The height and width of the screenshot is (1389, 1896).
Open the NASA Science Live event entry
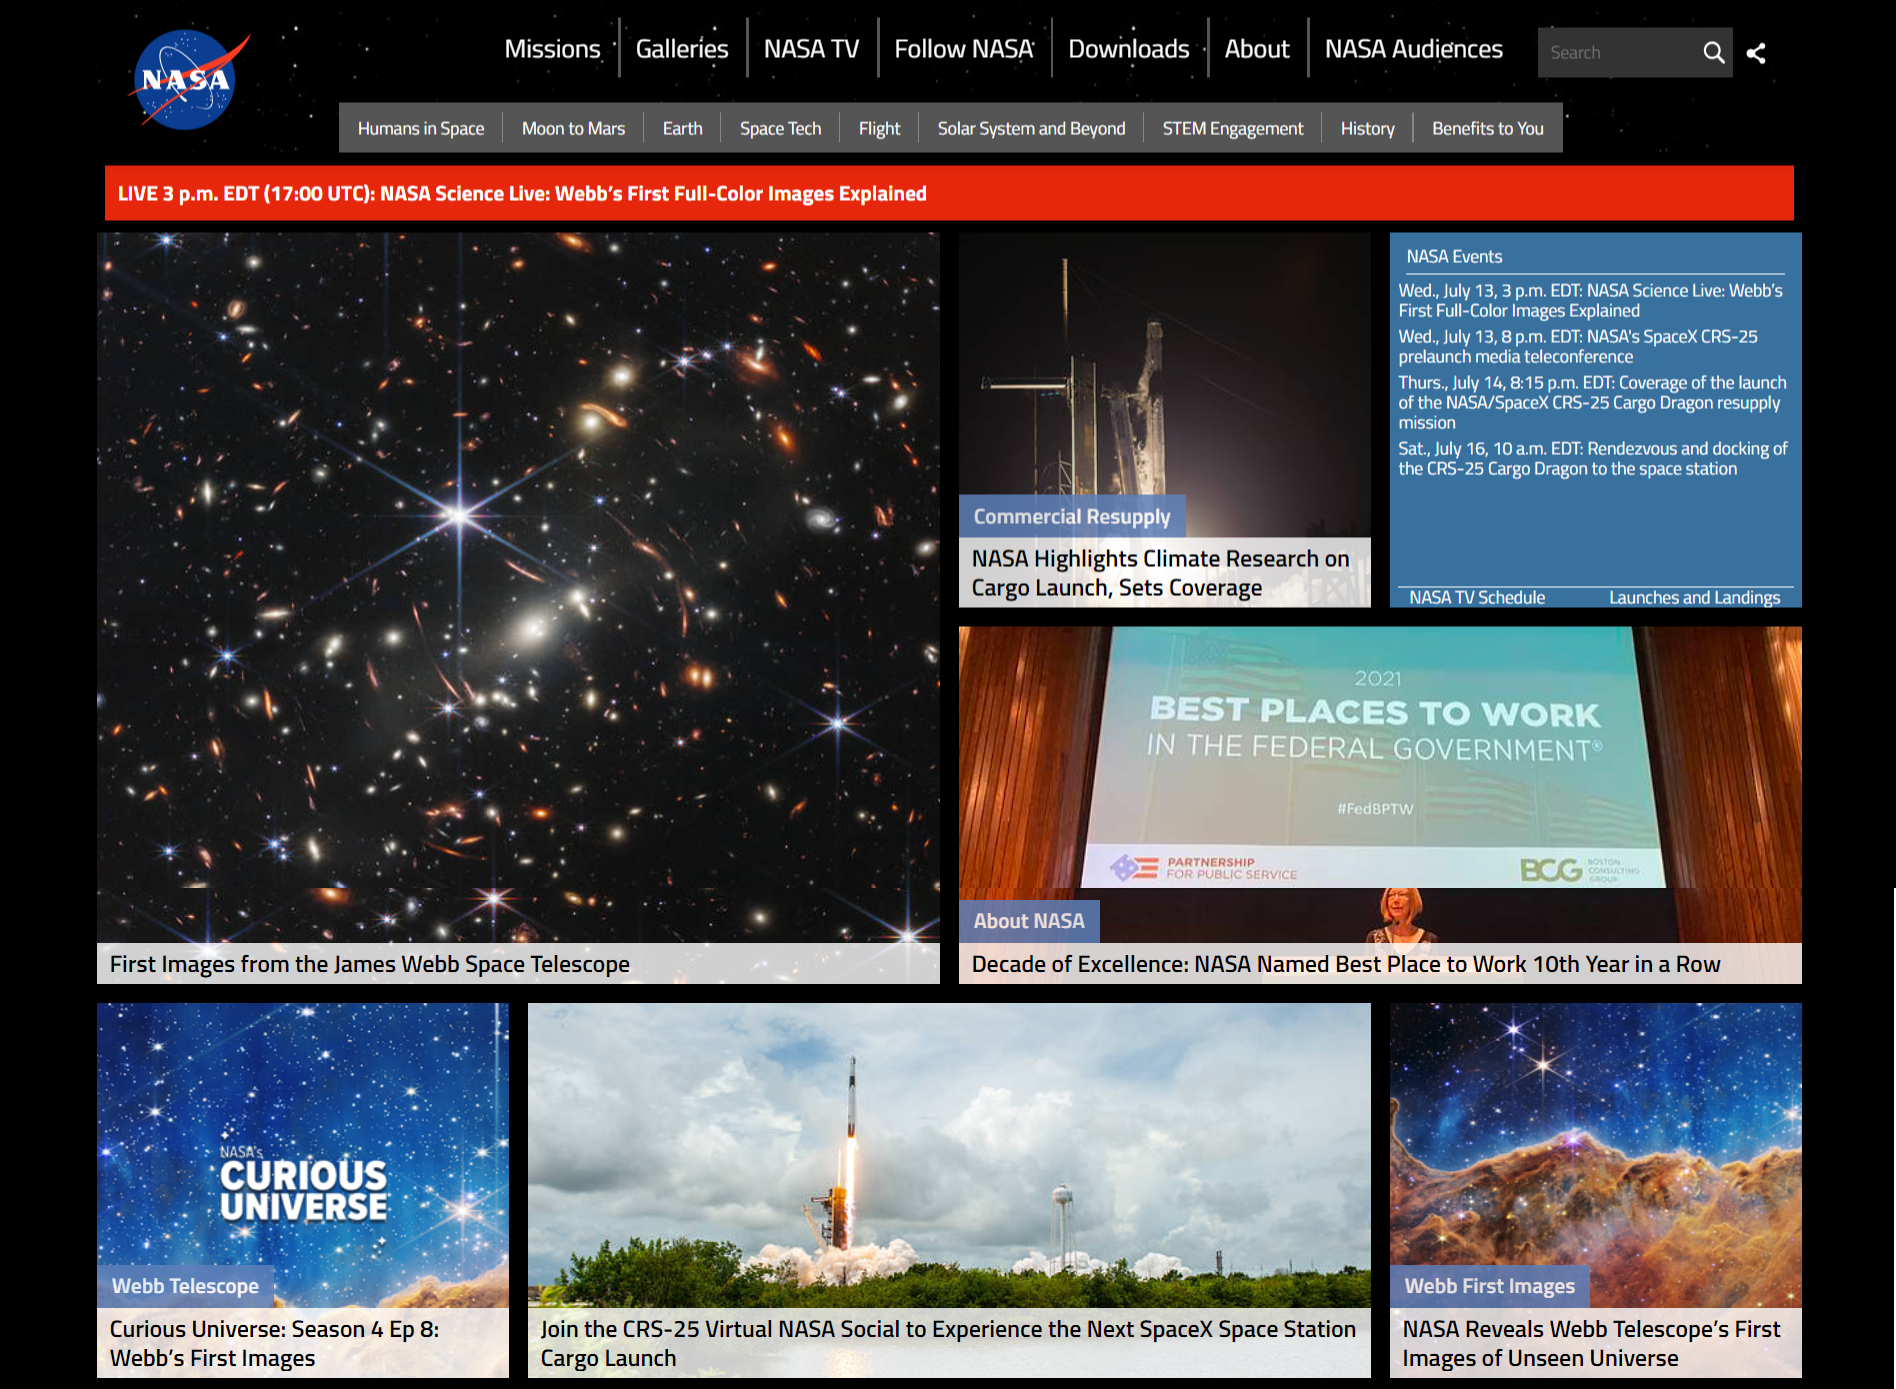coord(1590,300)
